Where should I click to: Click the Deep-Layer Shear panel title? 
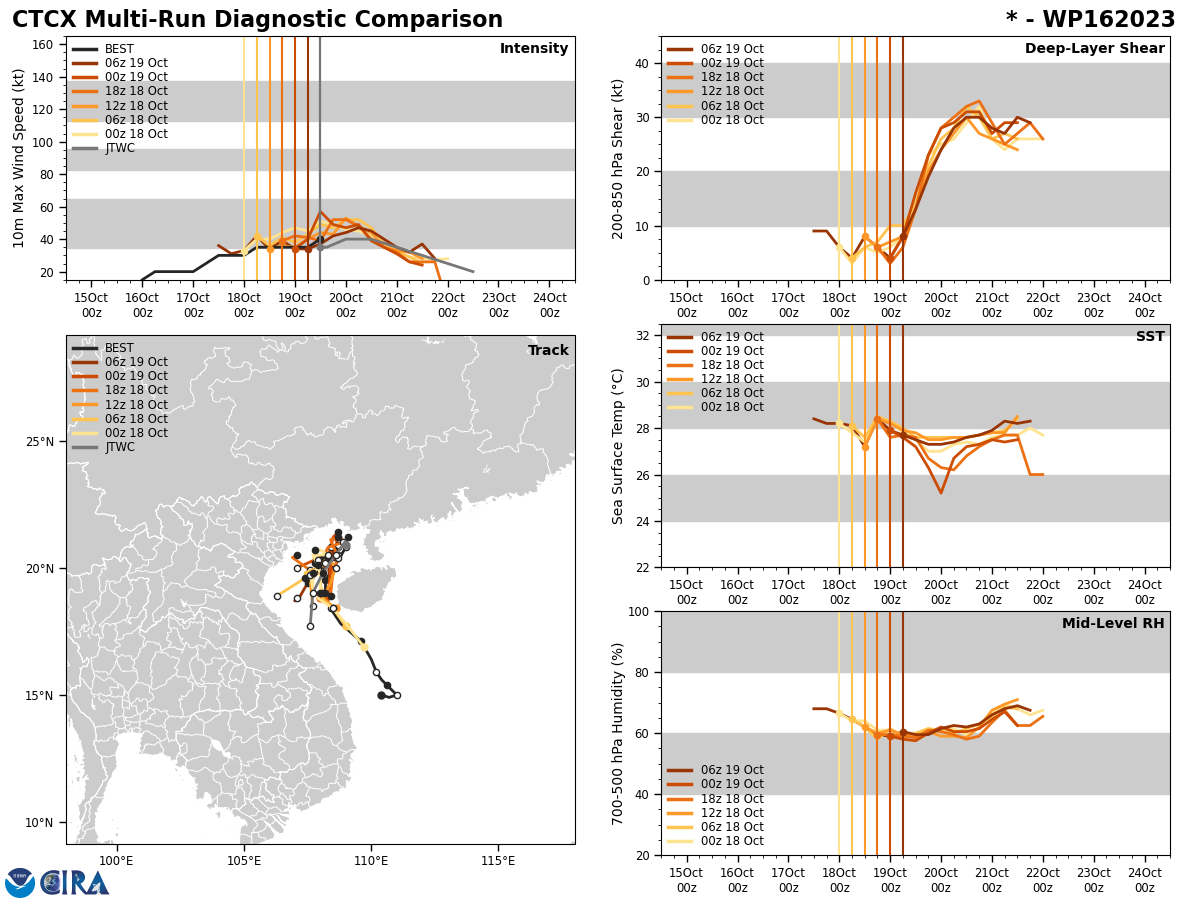click(1094, 49)
